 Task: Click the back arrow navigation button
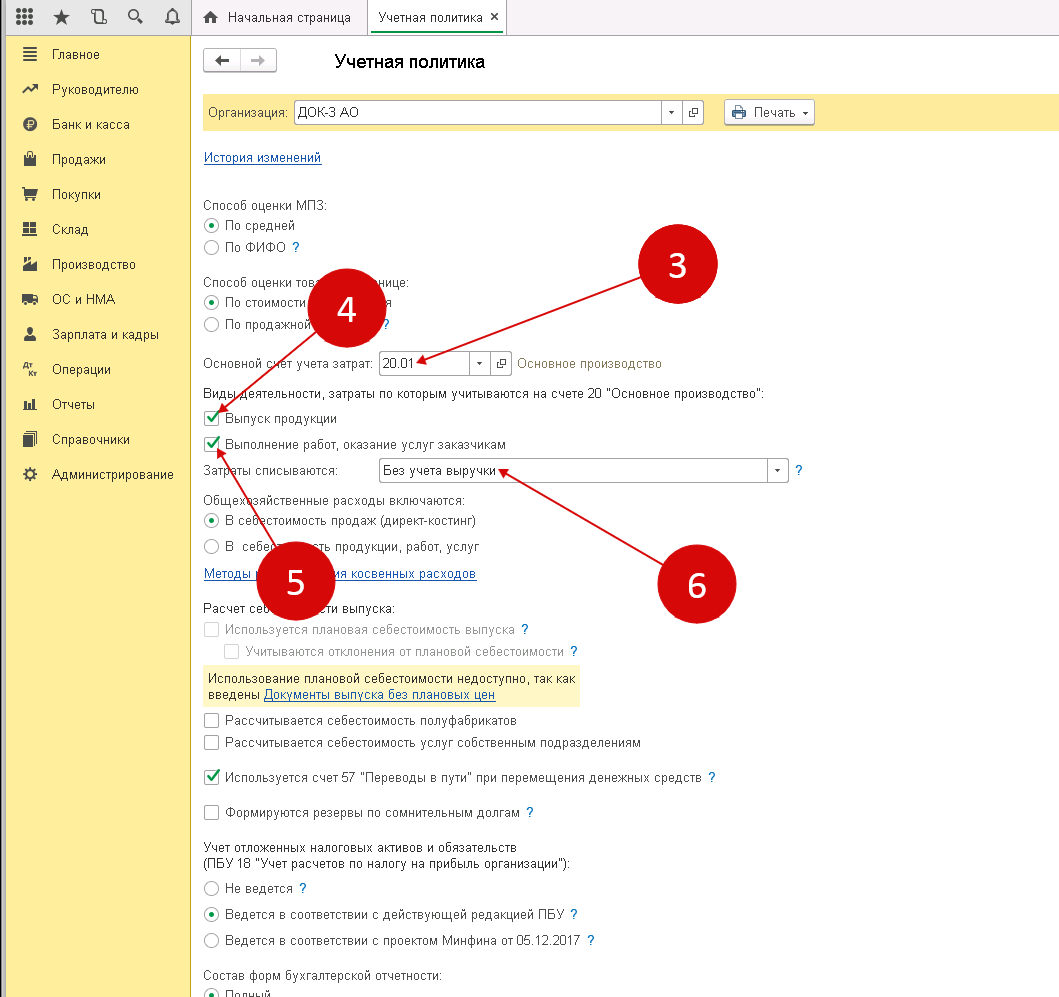(x=221, y=61)
